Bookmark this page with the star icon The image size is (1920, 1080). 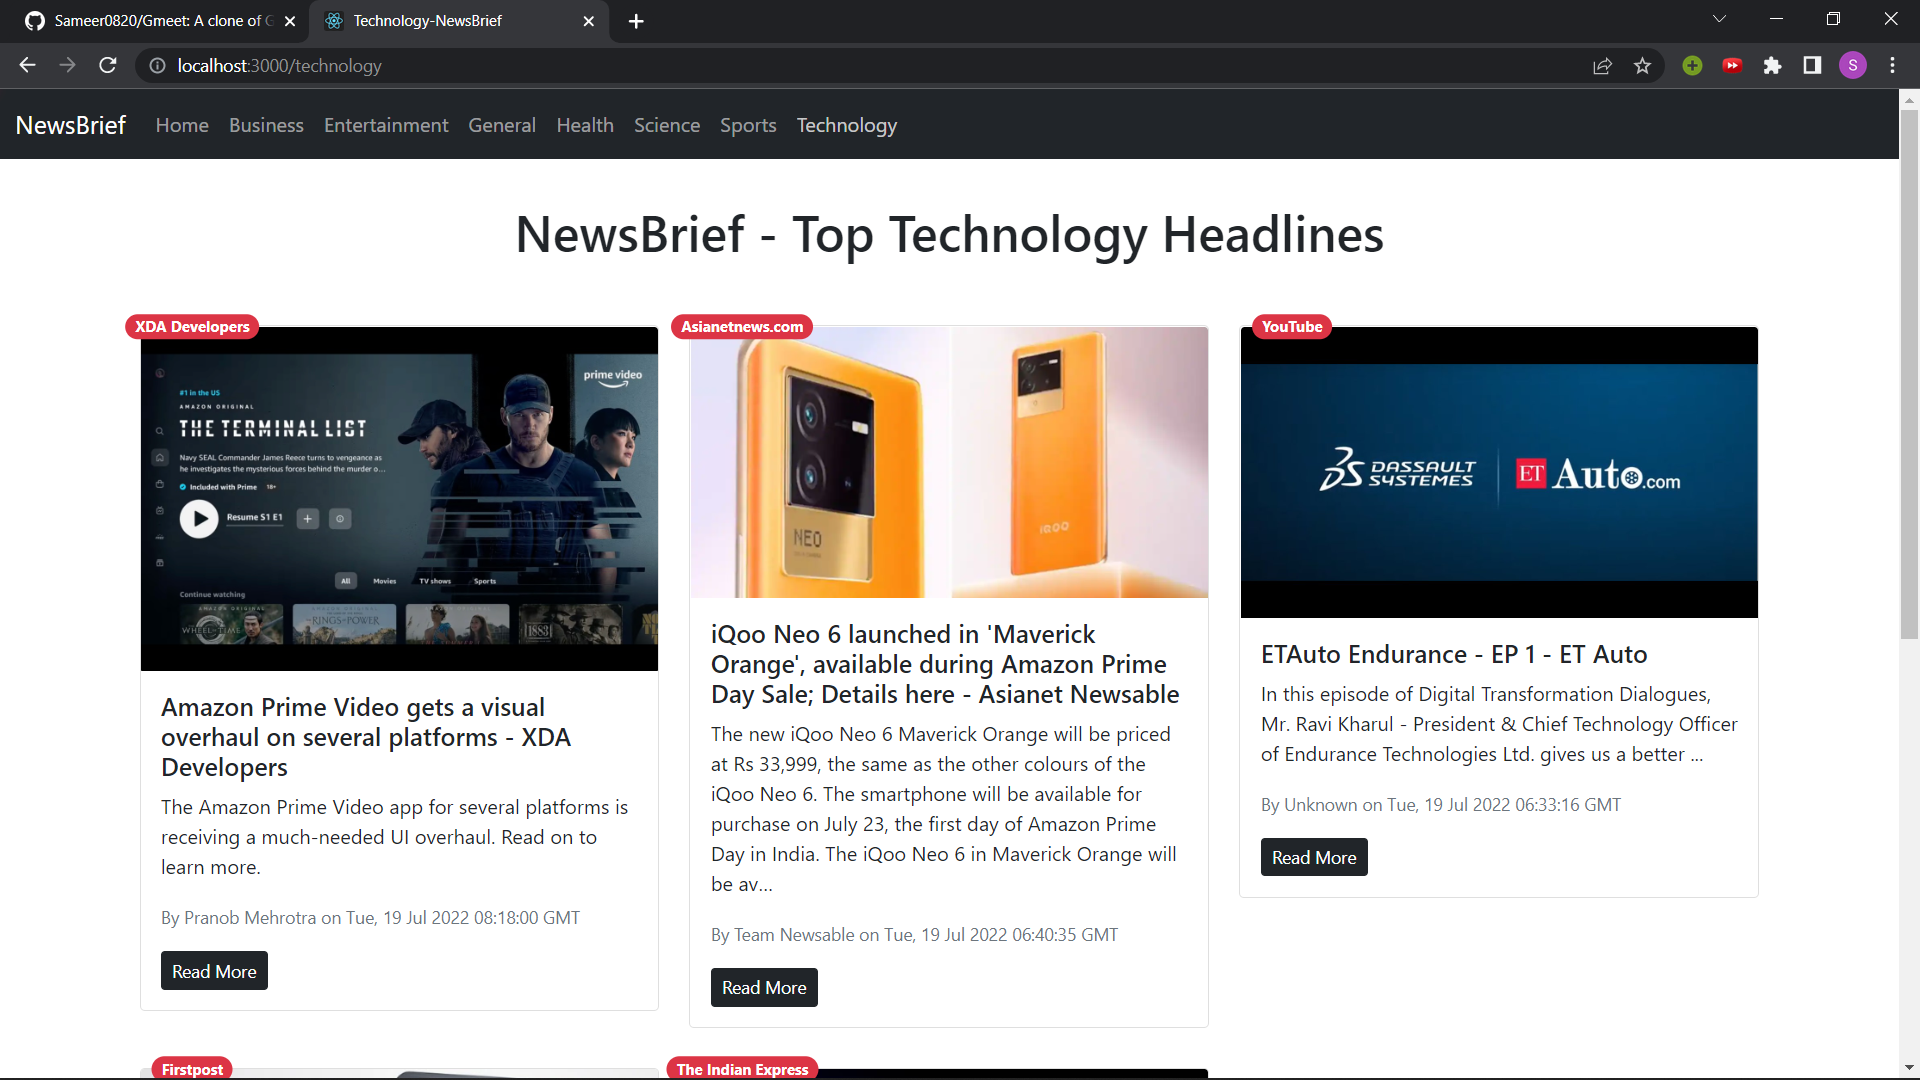coord(1642,66)
